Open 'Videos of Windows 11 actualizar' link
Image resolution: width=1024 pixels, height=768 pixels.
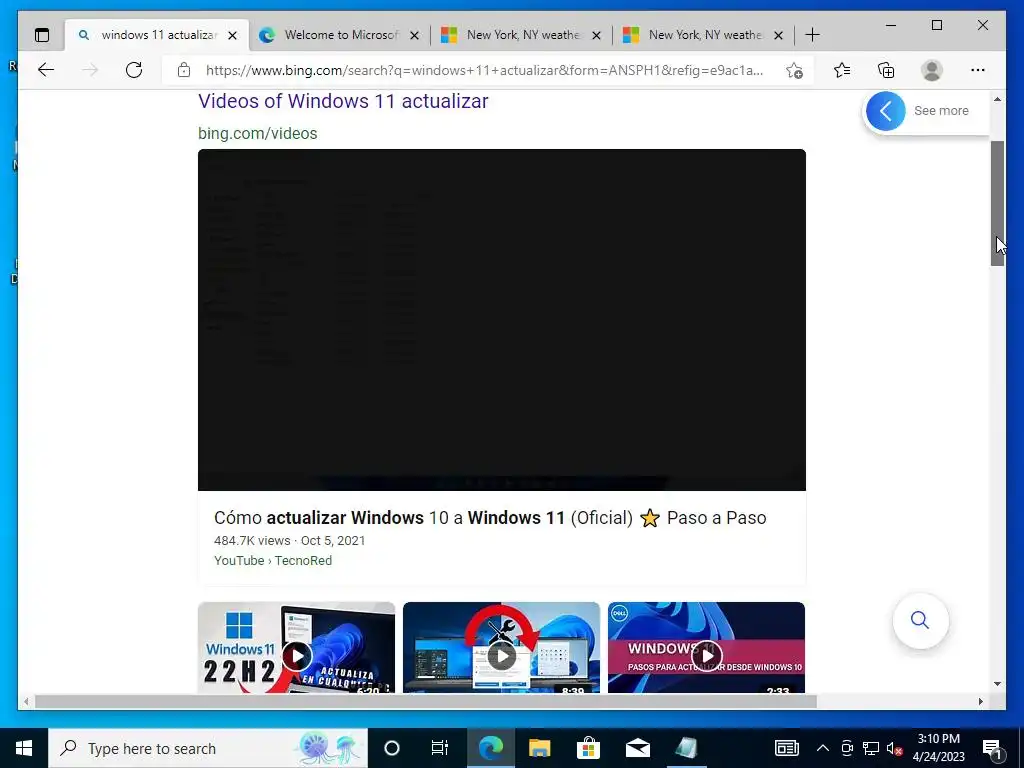tap(343, 101)
